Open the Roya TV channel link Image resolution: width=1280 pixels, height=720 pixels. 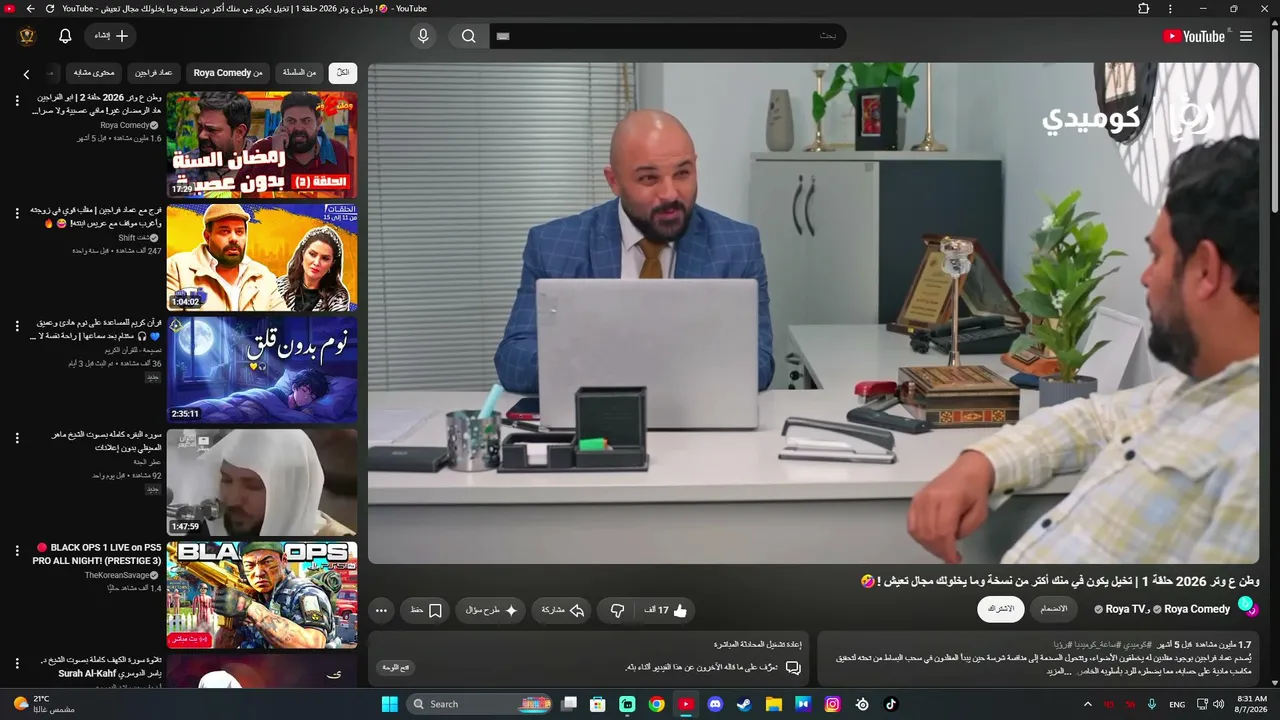(x=1125, y=609)
